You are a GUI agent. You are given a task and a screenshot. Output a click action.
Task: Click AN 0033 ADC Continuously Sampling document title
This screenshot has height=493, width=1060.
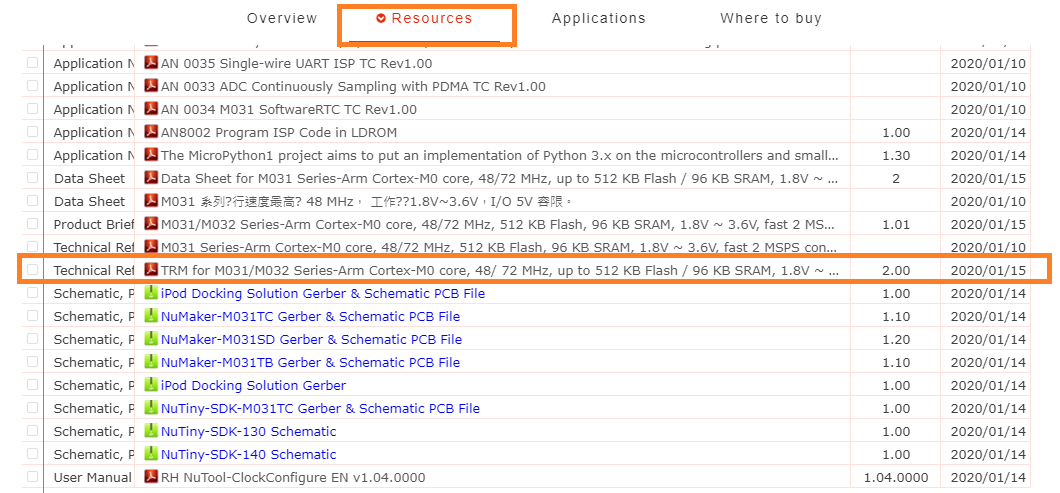click(x=353, y=86)
